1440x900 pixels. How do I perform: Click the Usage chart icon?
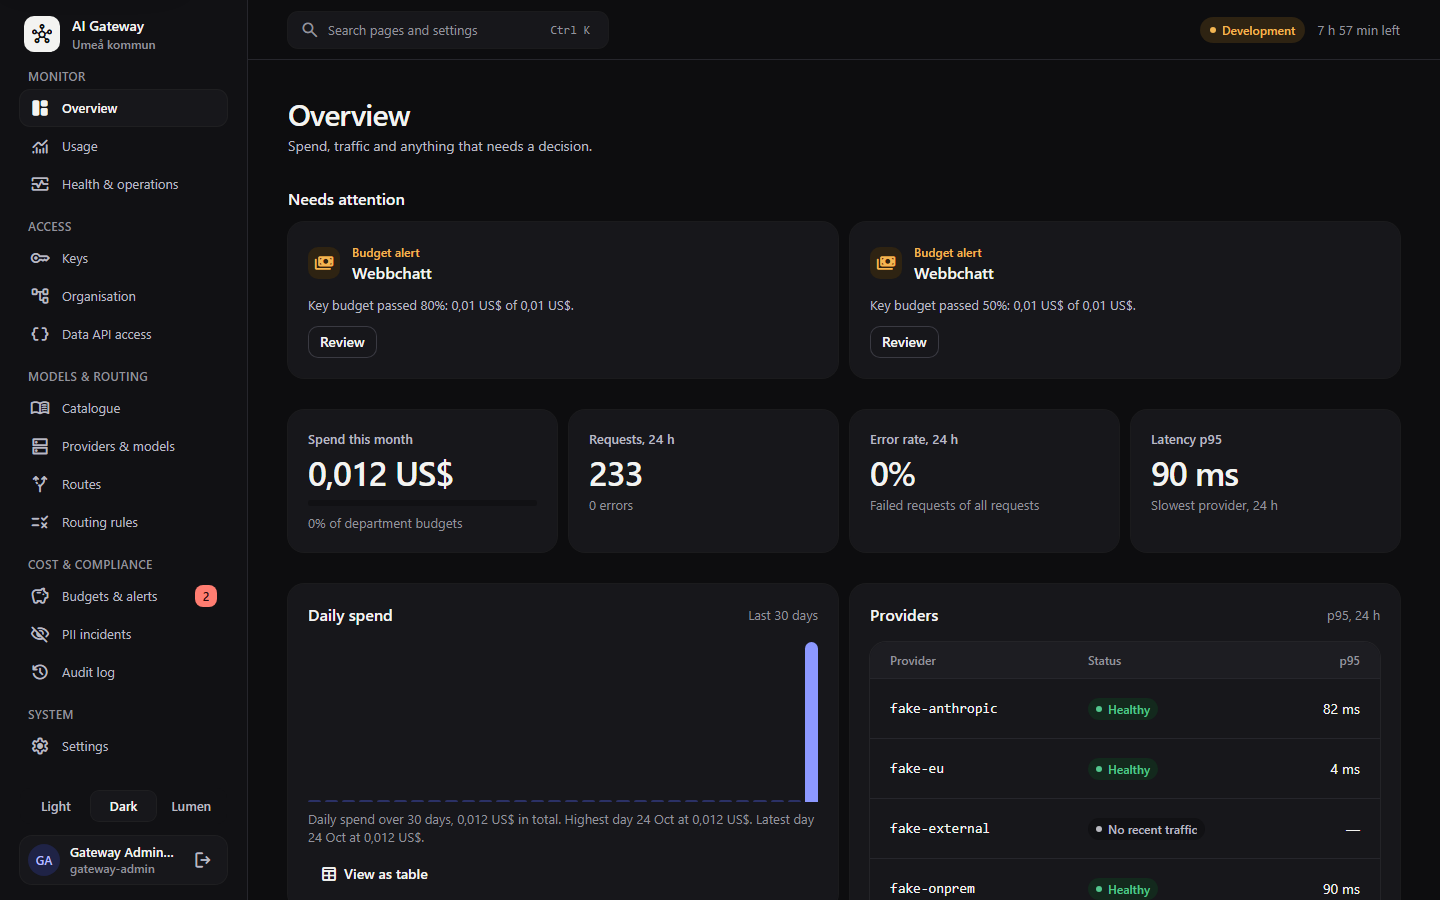pos(40,146)
